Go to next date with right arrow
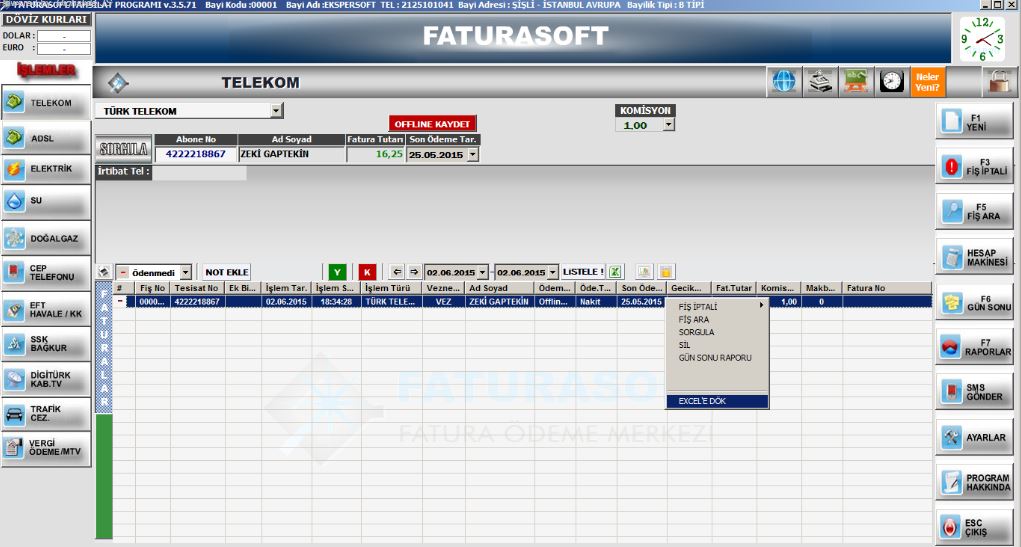This screenshot has height=547, width=1021. coord(414,272)
